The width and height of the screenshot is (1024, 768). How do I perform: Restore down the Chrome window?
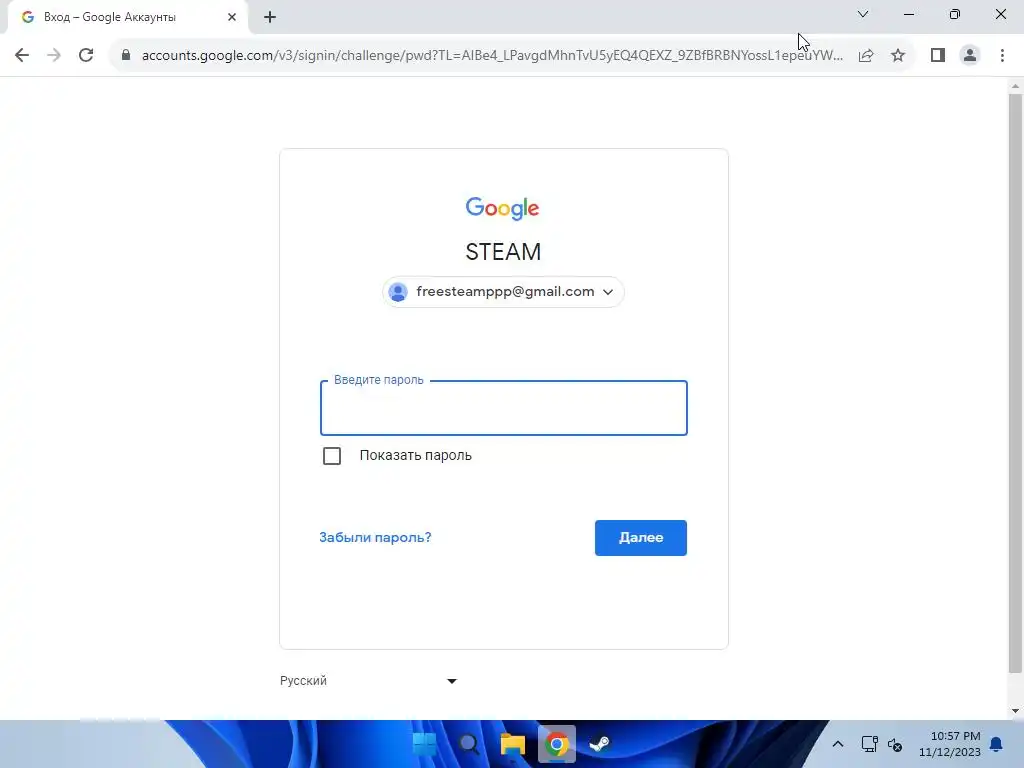click(955, 14)
